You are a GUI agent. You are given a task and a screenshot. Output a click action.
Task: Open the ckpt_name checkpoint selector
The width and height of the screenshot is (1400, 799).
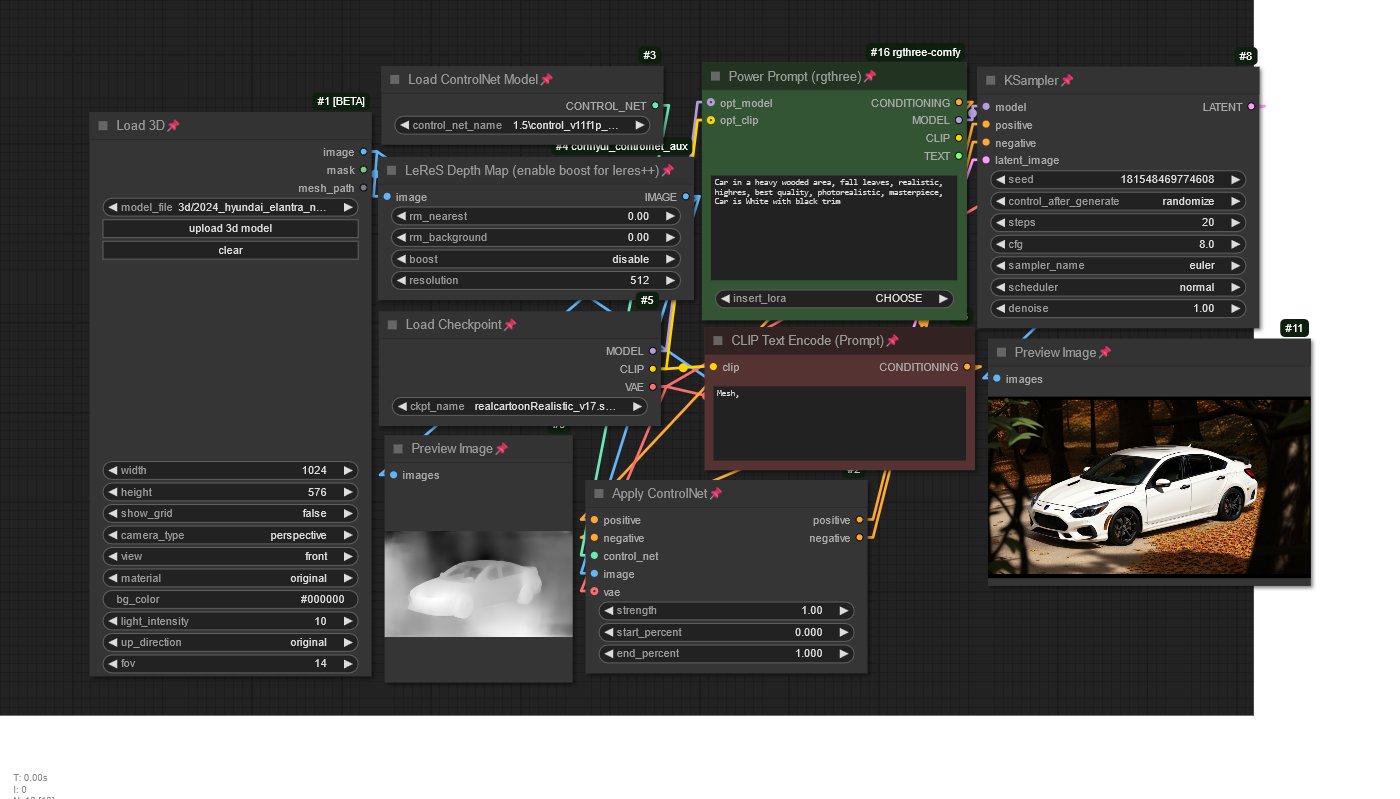click(520, 407)
